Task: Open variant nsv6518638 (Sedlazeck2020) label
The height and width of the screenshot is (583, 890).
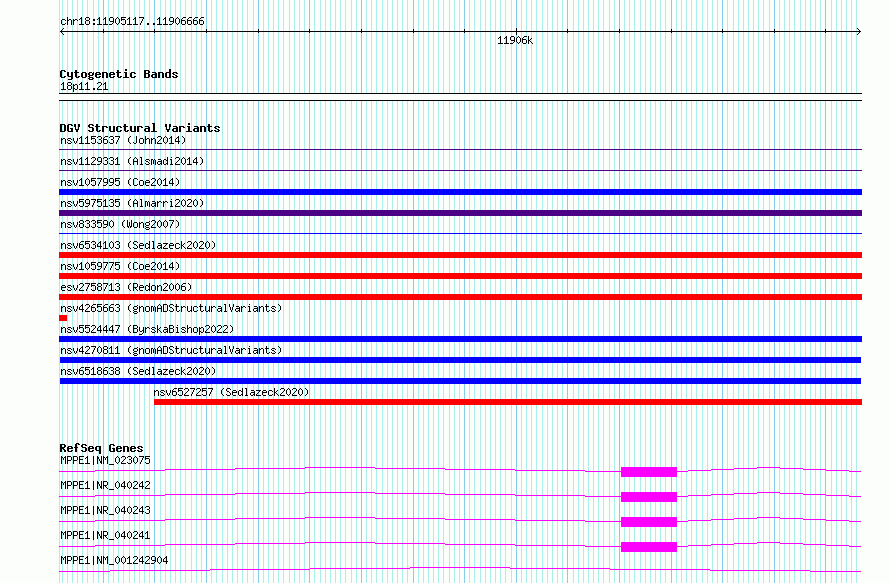Action: pyautogui.click(x=138, y=371)
